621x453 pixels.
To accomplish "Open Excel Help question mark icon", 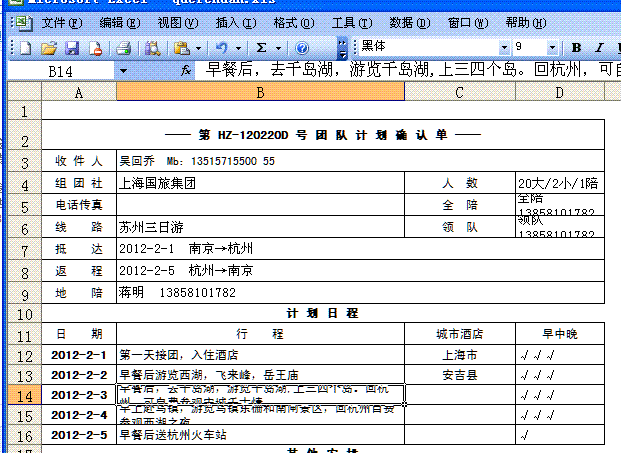I will tap(302, 48).
